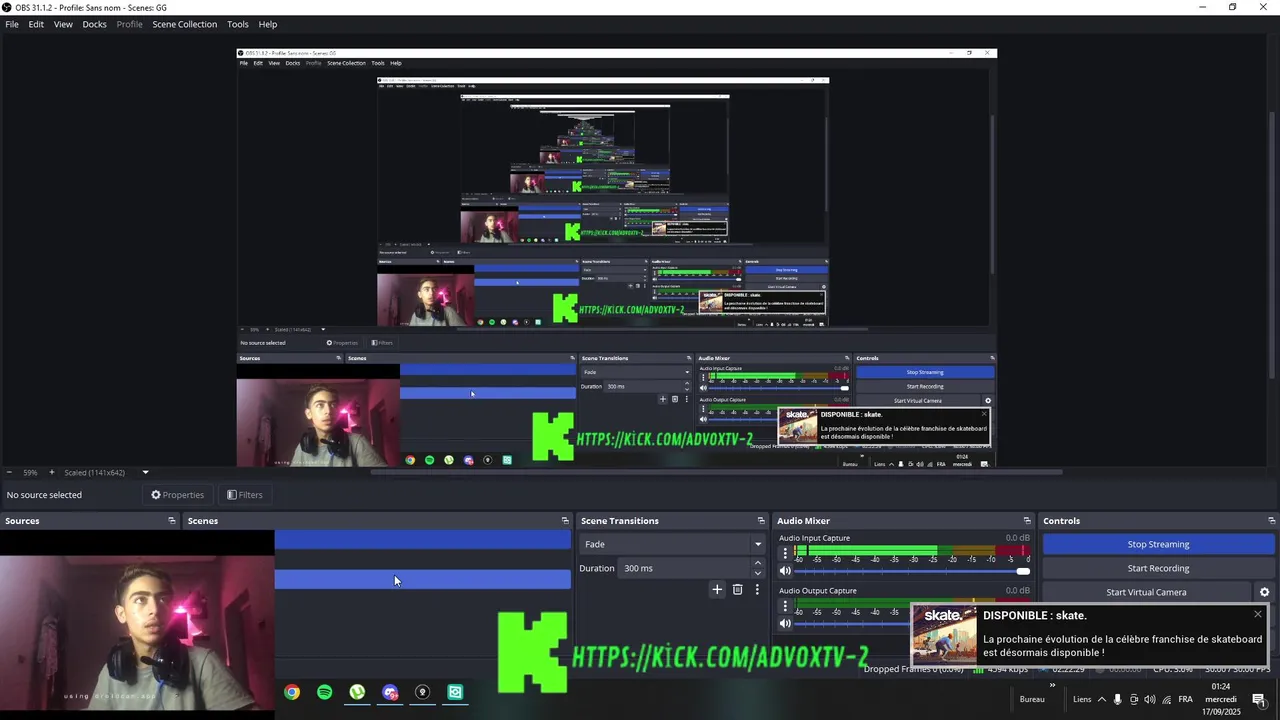Click the preview horizontal scrollbar

point(715,472)
